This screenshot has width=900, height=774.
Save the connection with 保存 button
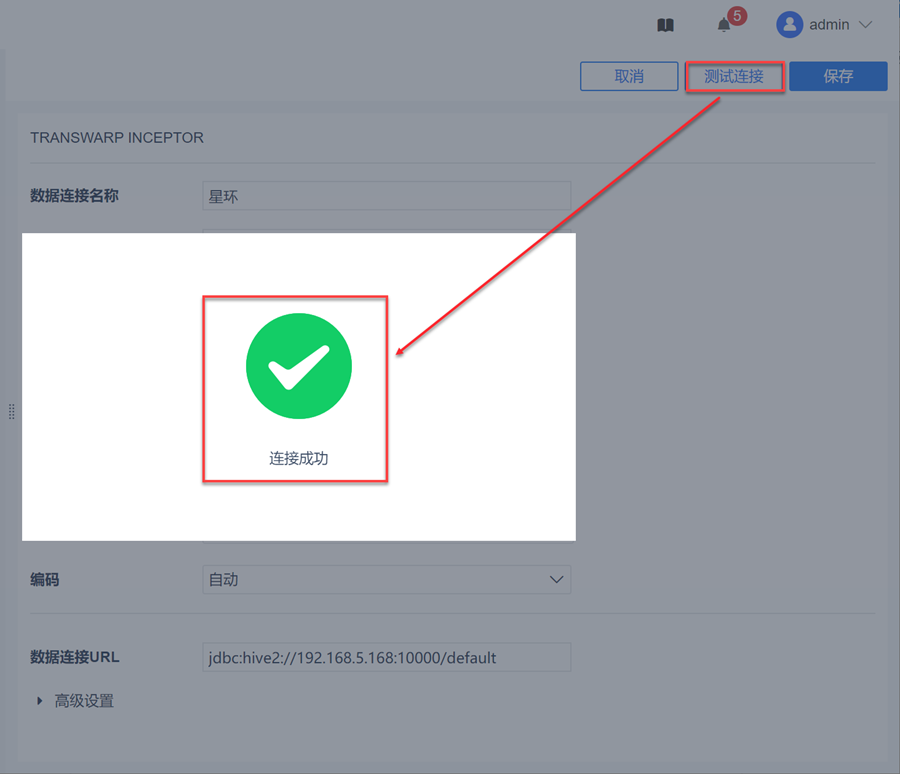(x=839, y=76)
